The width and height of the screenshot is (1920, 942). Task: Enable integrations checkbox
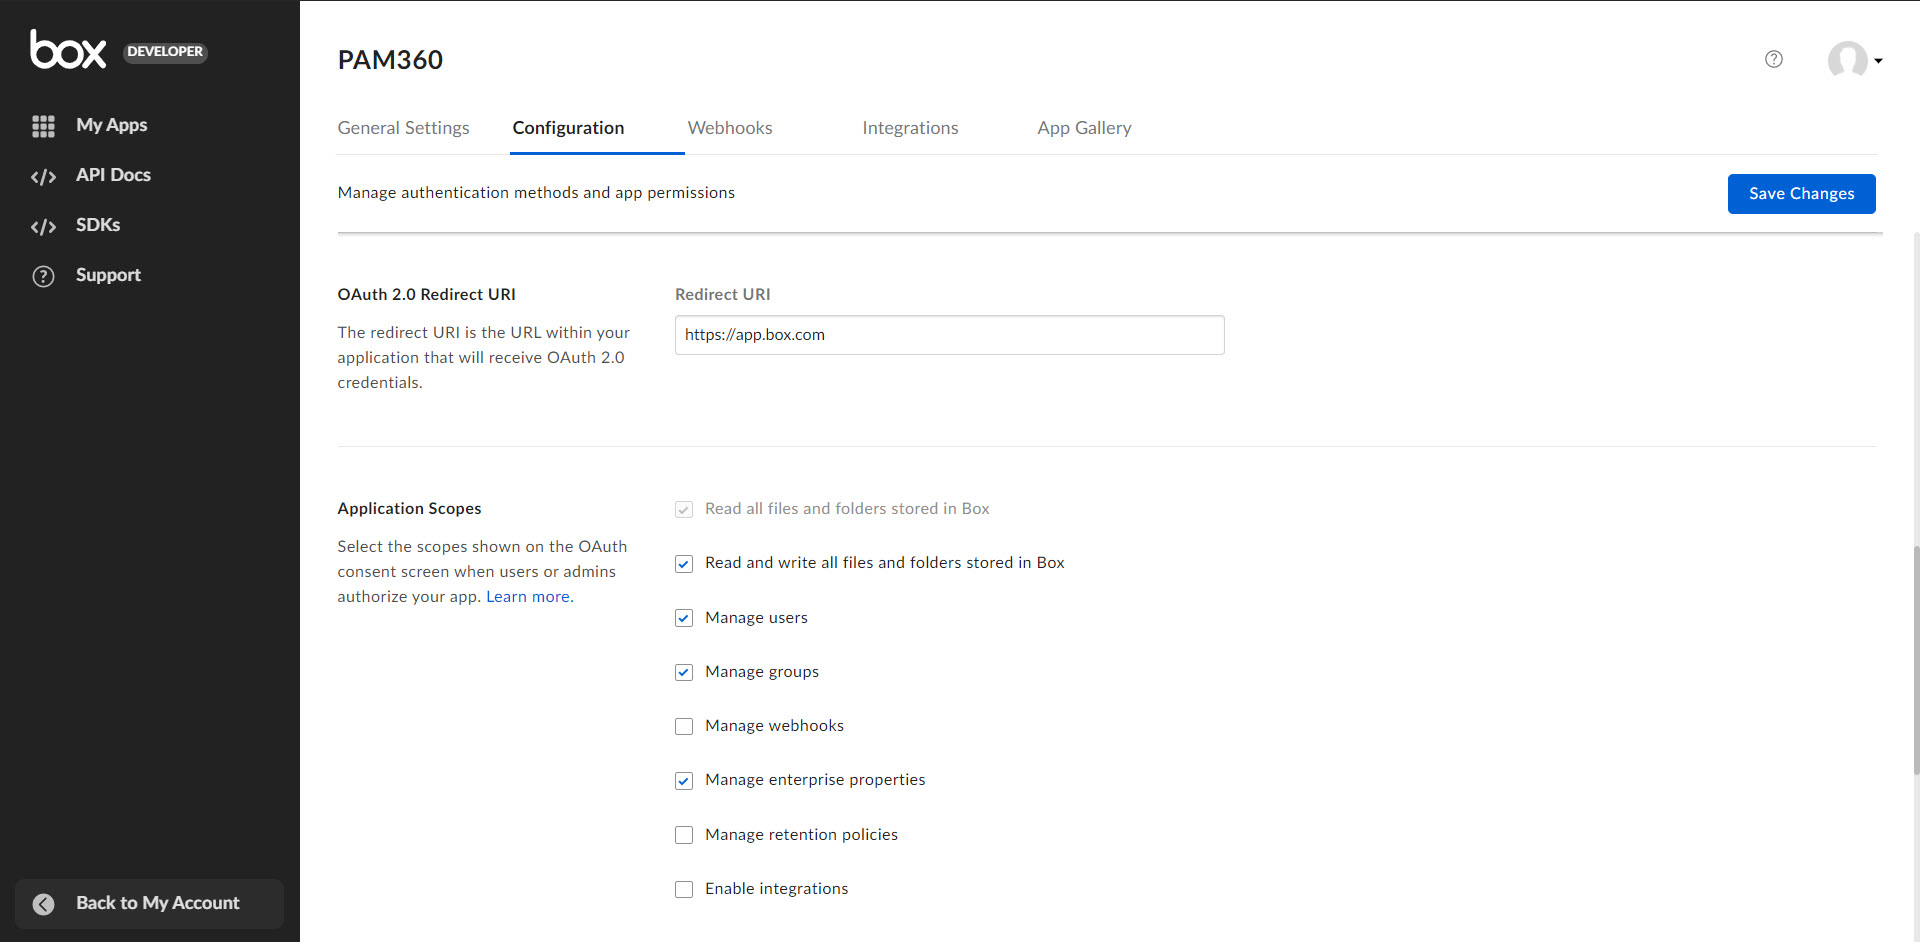[x=684, y=890]
